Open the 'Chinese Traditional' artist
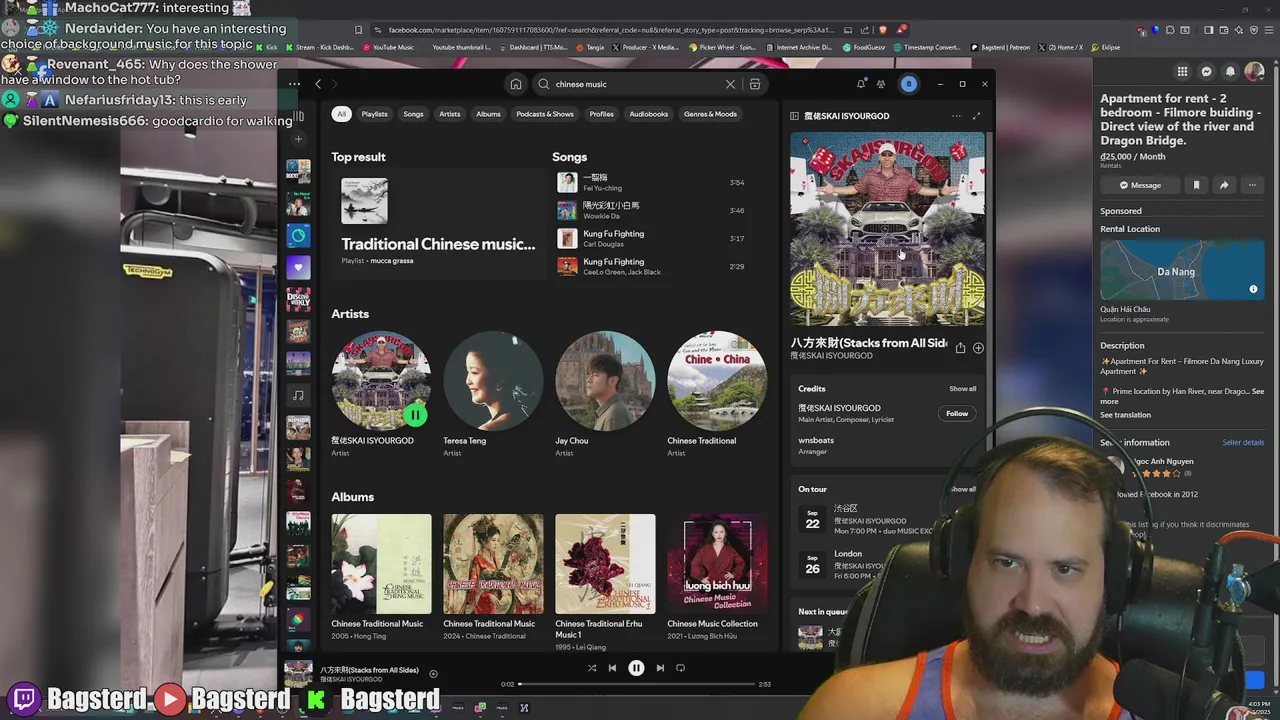Image resolution: width=1280 pixels, height=720 pixels. tap(717, 394)
